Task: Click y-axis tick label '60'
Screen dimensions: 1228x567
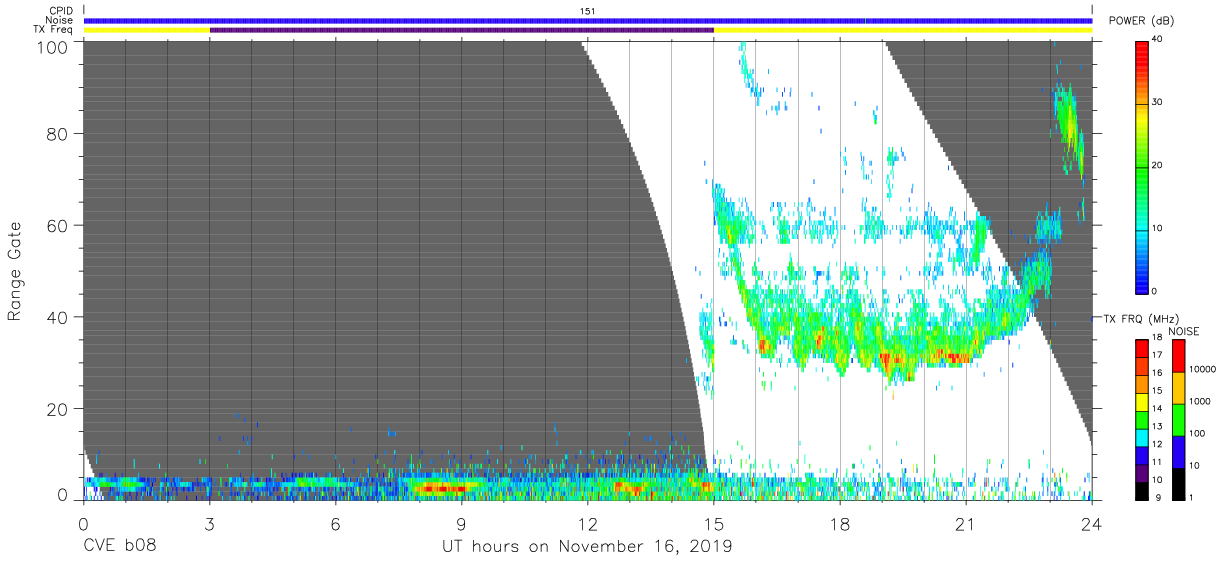Action: pyautogui.click(x=58, y=225)
